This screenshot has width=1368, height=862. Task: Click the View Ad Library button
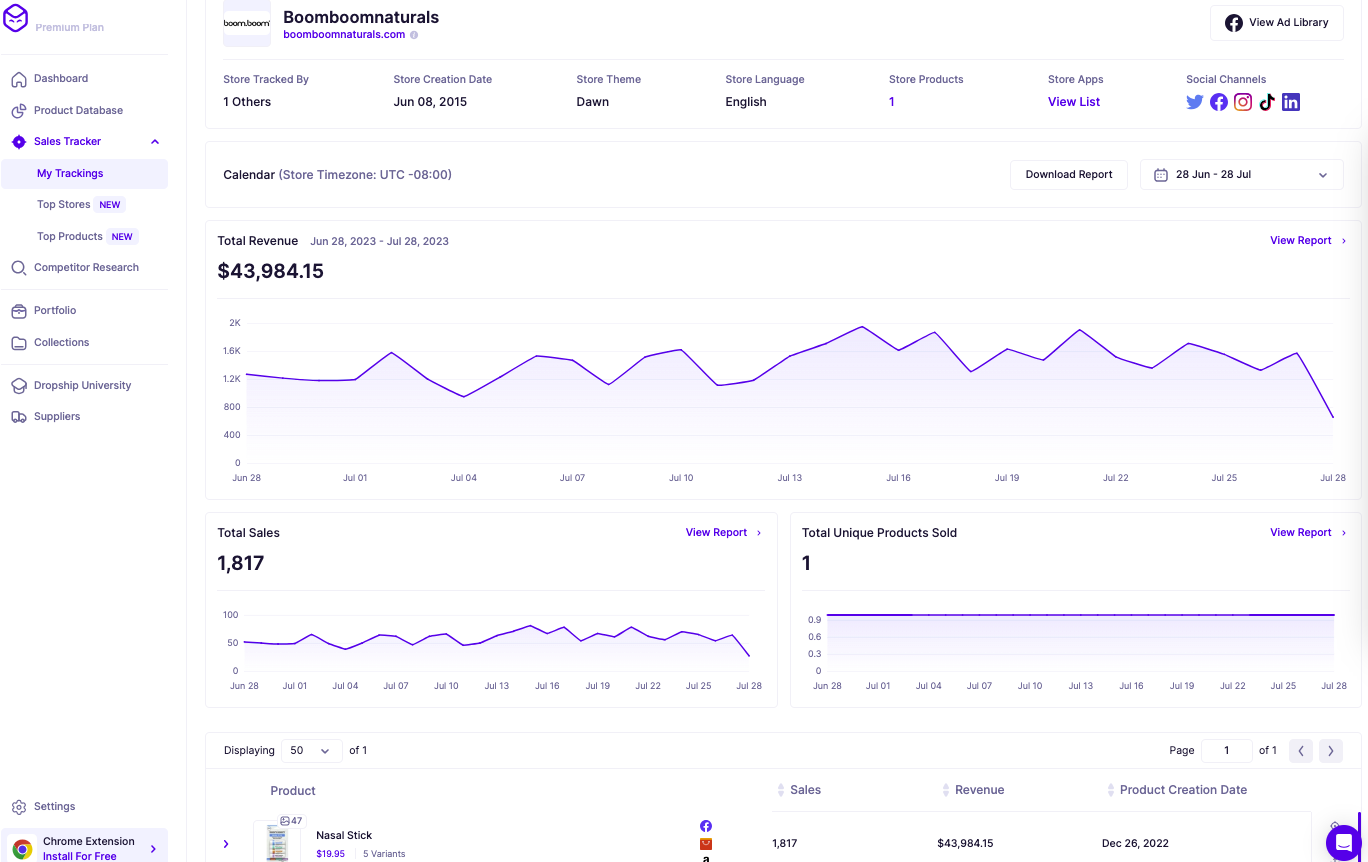tap(1276, 22)
